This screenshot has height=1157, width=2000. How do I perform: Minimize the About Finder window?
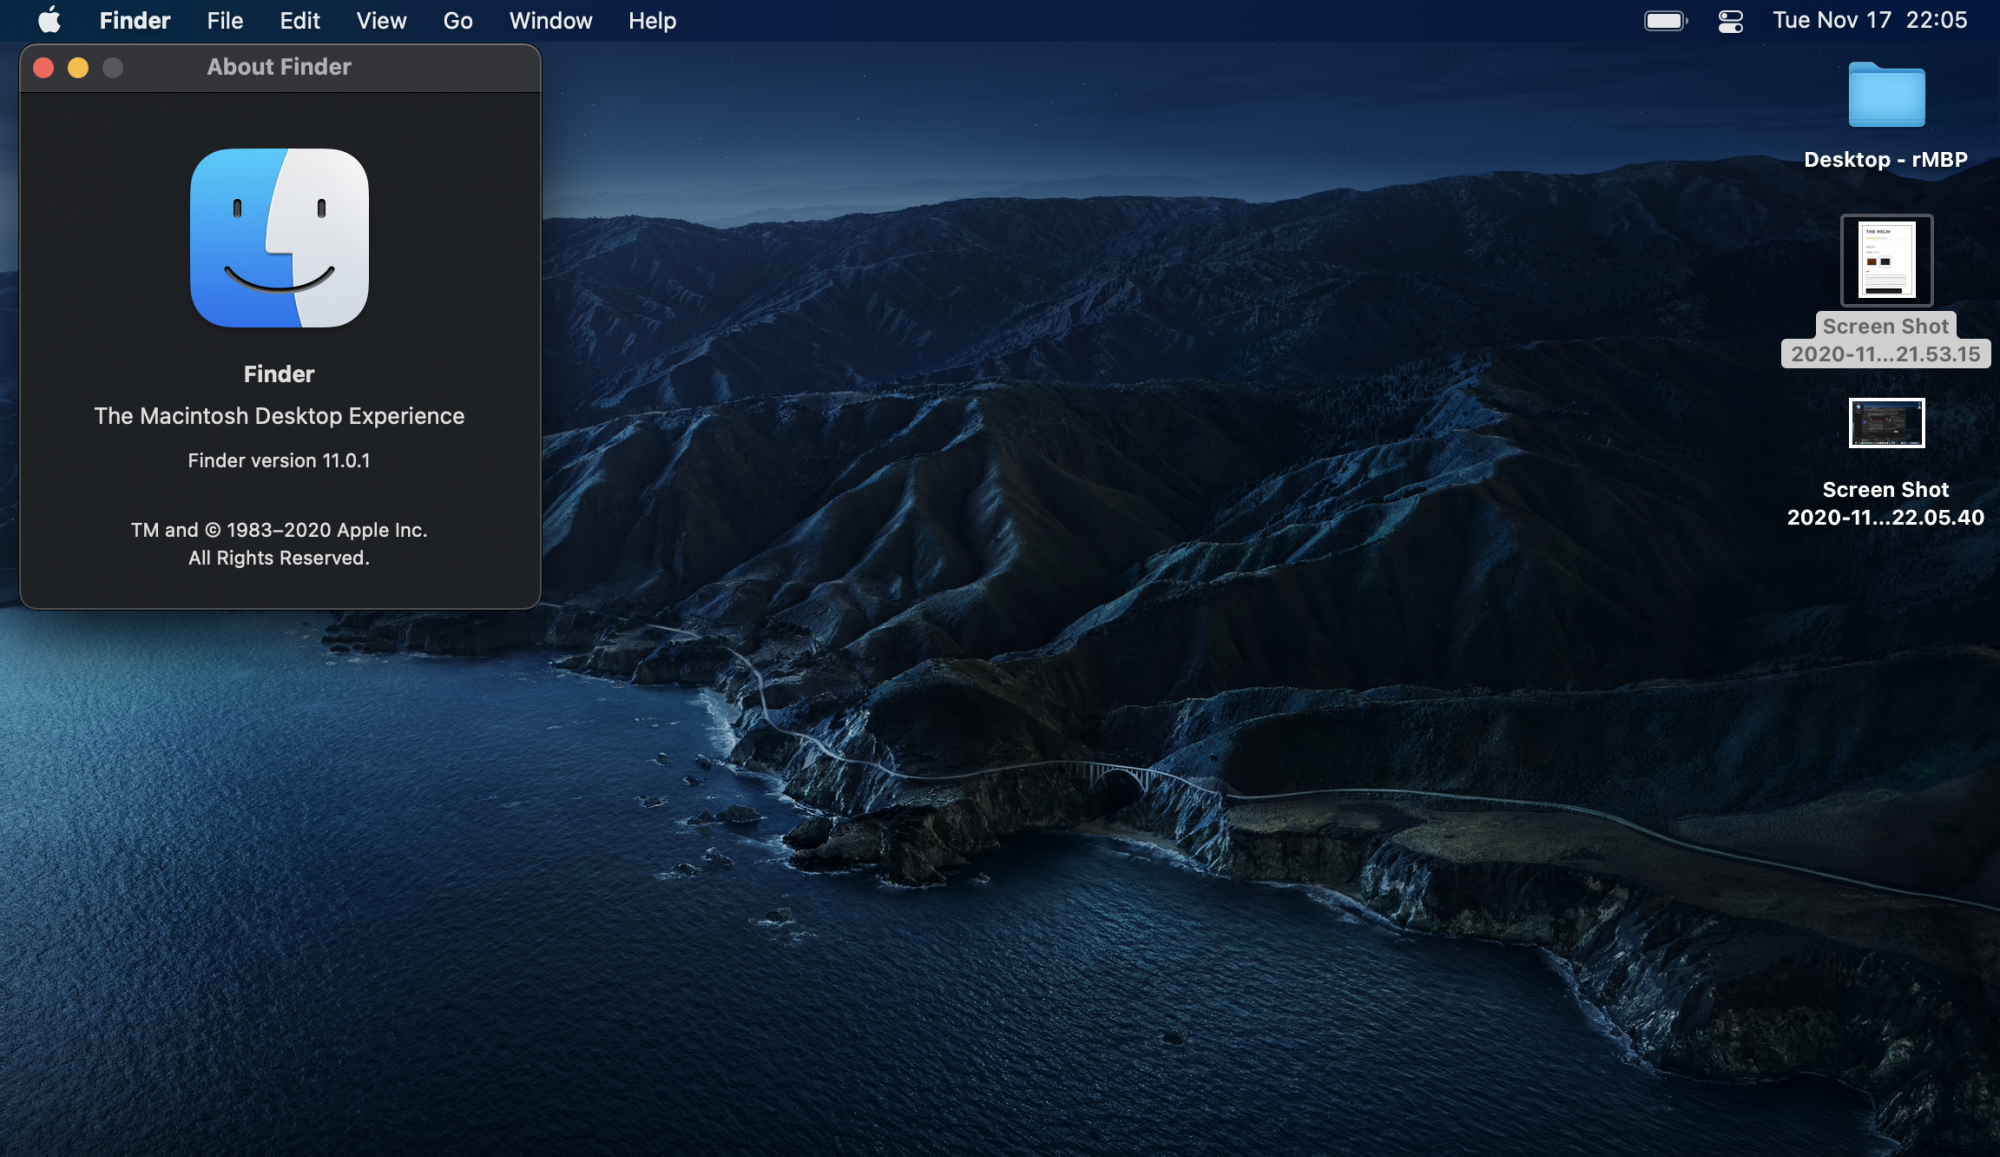[x=78, y=67]
